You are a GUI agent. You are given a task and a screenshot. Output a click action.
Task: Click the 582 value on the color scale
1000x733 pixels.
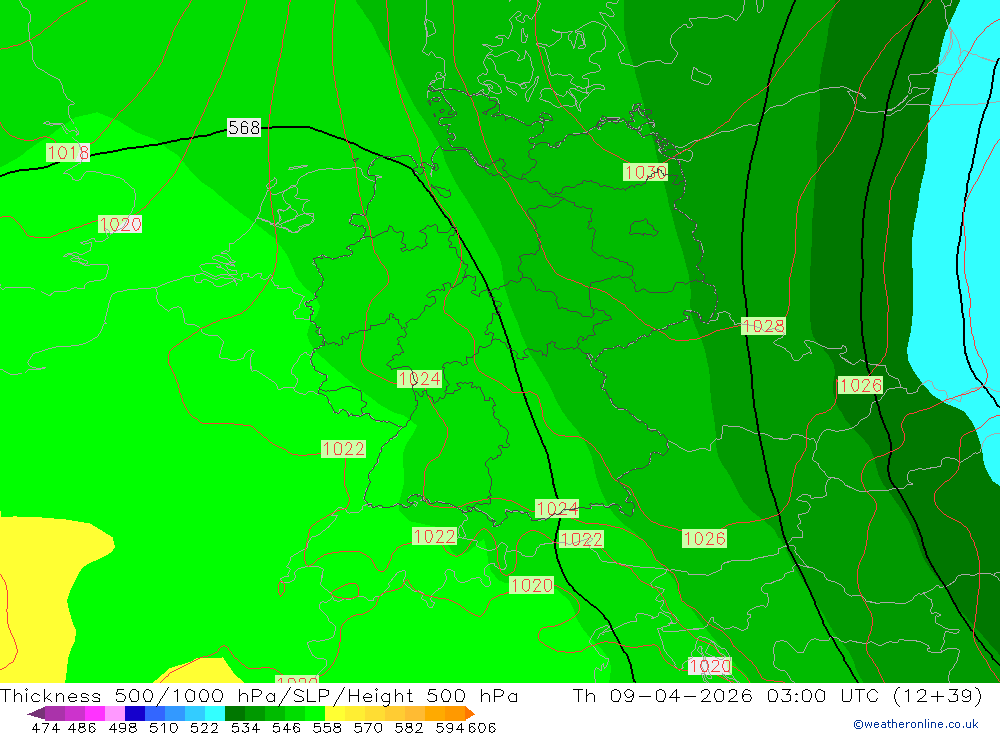point(409,727)
